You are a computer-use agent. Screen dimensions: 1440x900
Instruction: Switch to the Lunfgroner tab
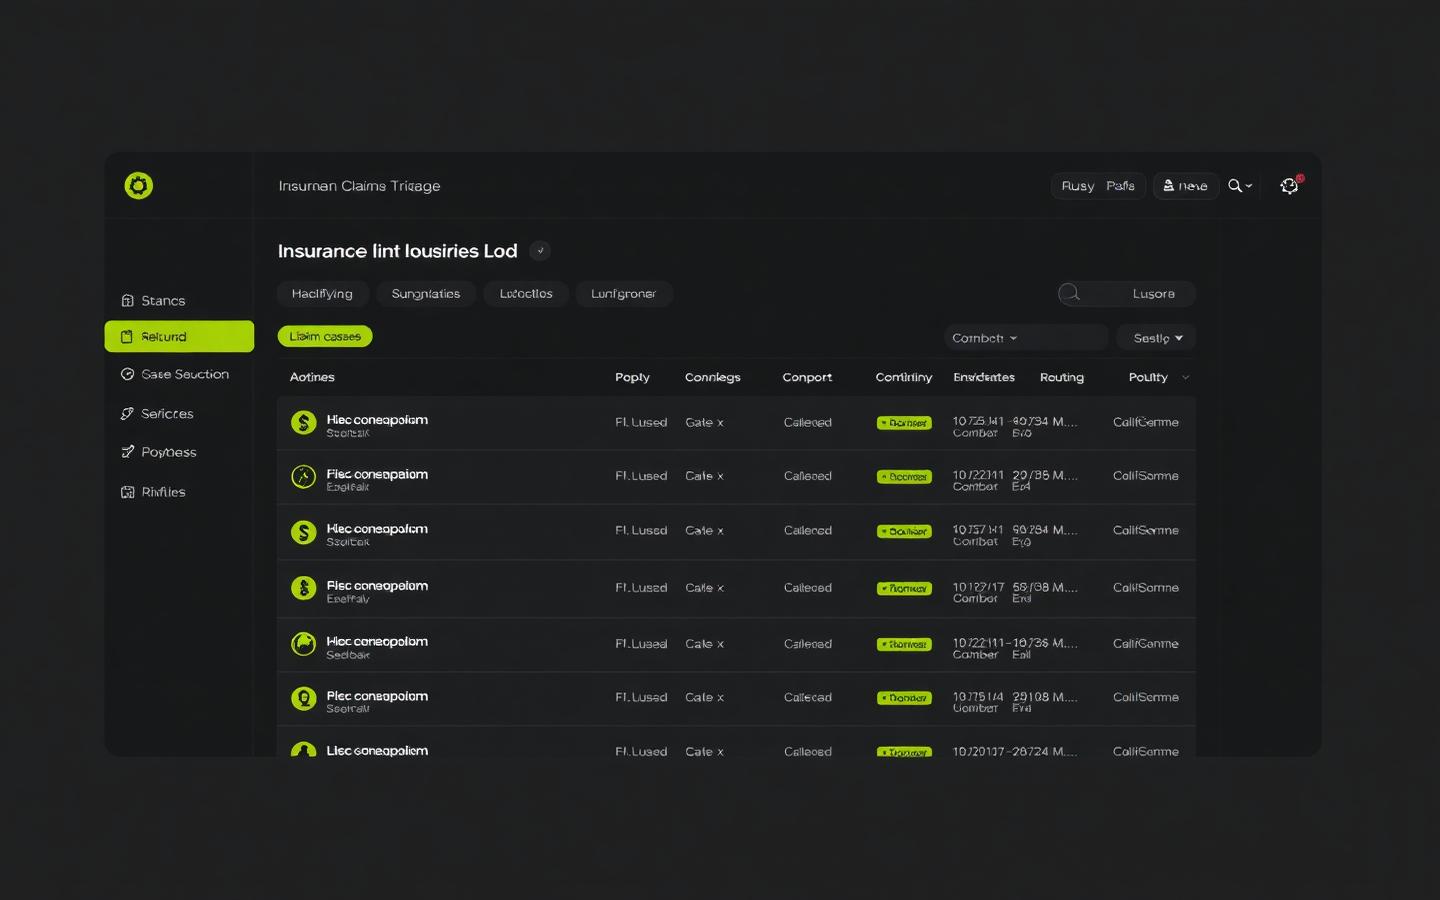[x=624, y=294]
